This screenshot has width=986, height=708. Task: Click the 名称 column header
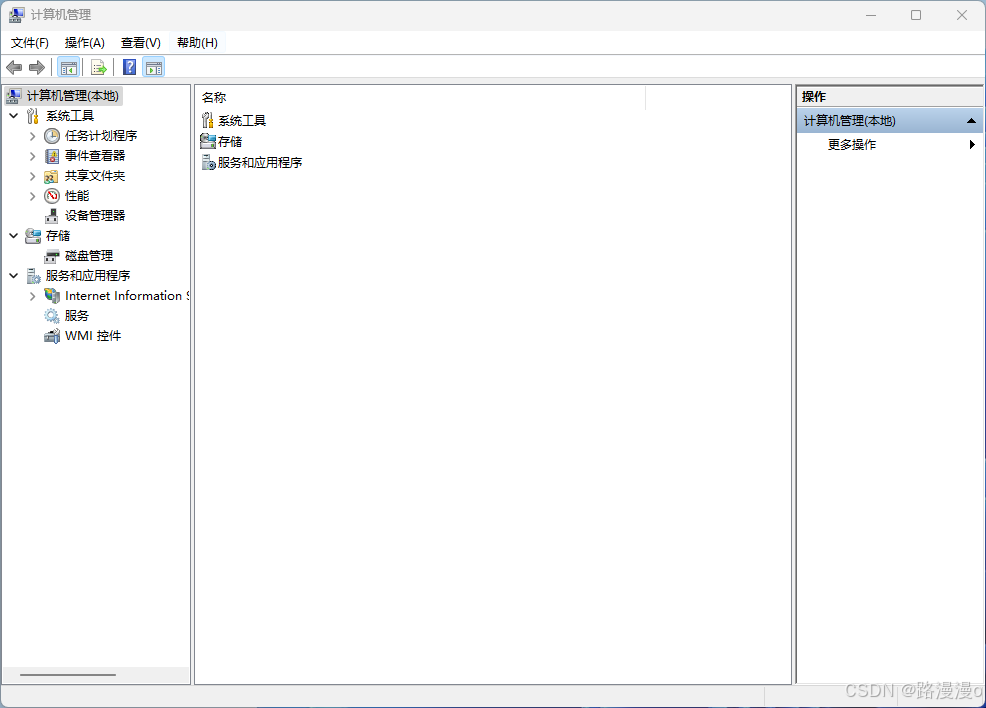tap(420, 97)
